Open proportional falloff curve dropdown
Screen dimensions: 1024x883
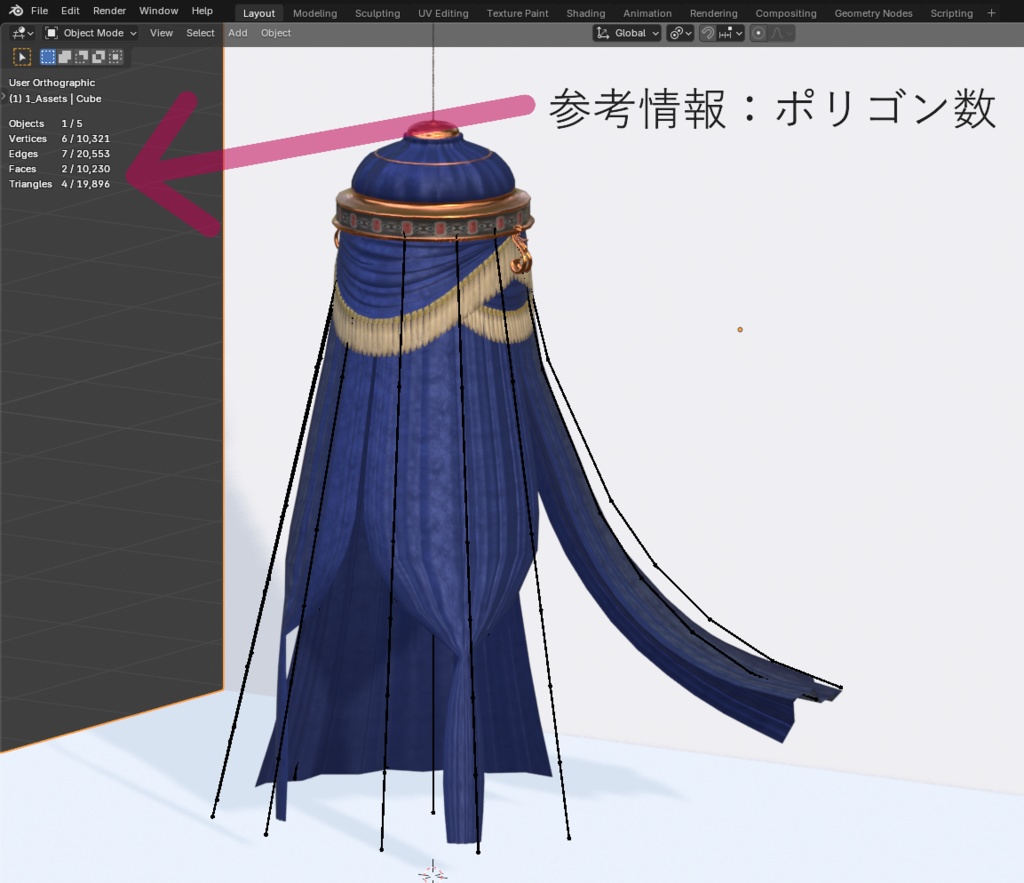tap(782, 33)
